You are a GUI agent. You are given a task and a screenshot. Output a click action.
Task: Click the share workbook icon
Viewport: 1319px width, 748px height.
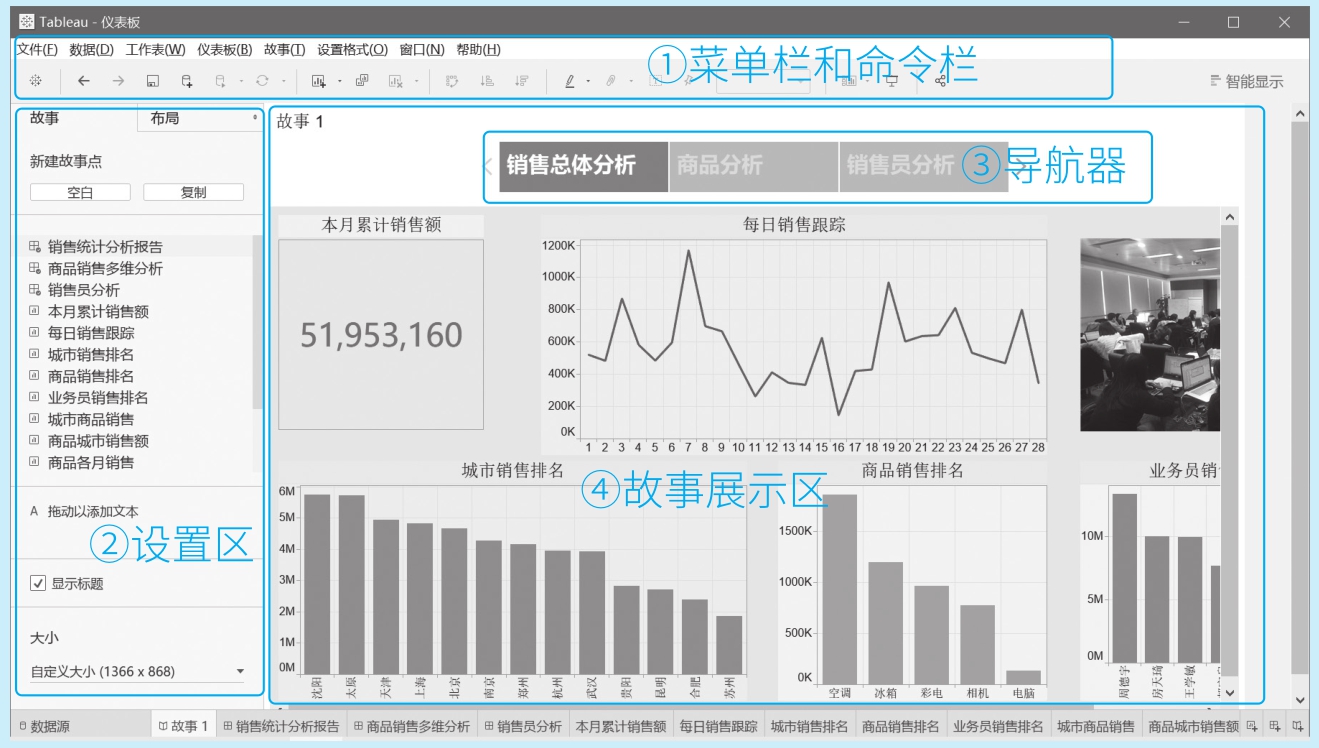coord(940,81)
